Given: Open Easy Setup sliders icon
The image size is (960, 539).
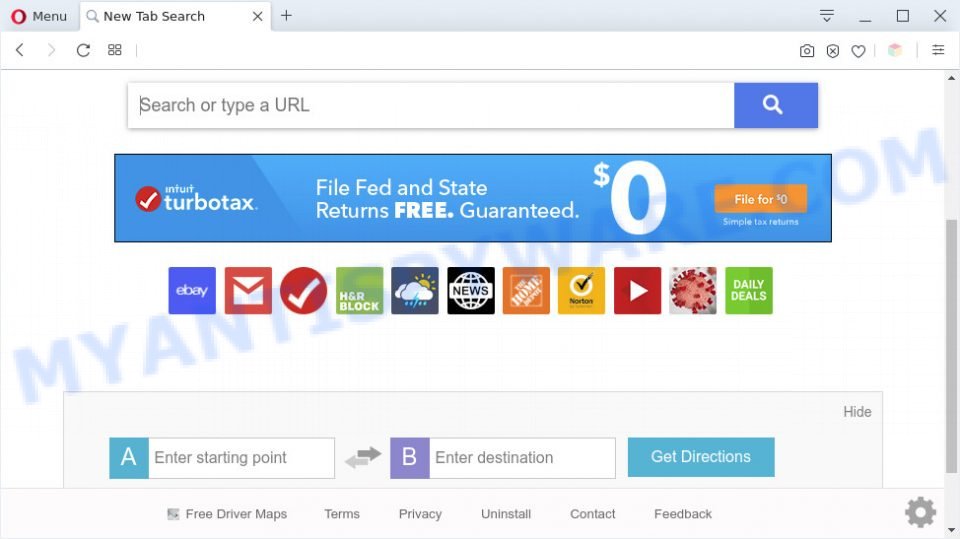Looking at the screenshot, I should point(938,50).
